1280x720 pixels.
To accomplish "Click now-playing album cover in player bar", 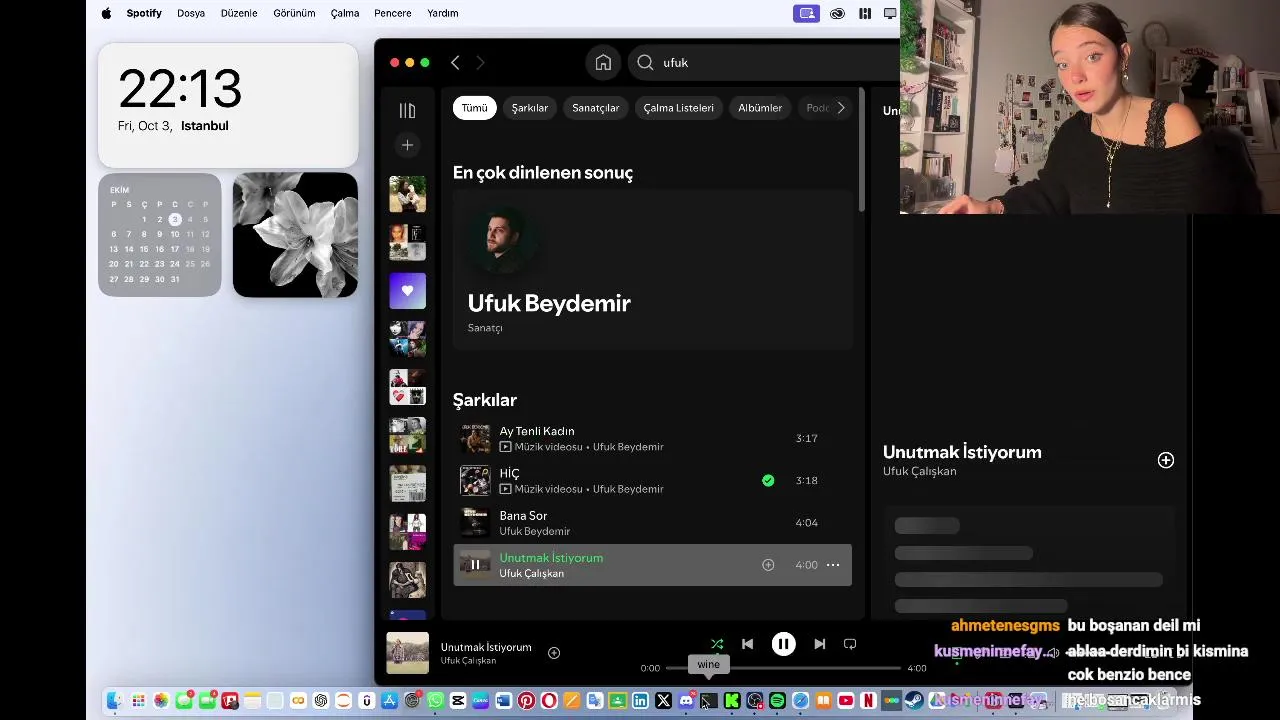I will [x=408, y=653].
